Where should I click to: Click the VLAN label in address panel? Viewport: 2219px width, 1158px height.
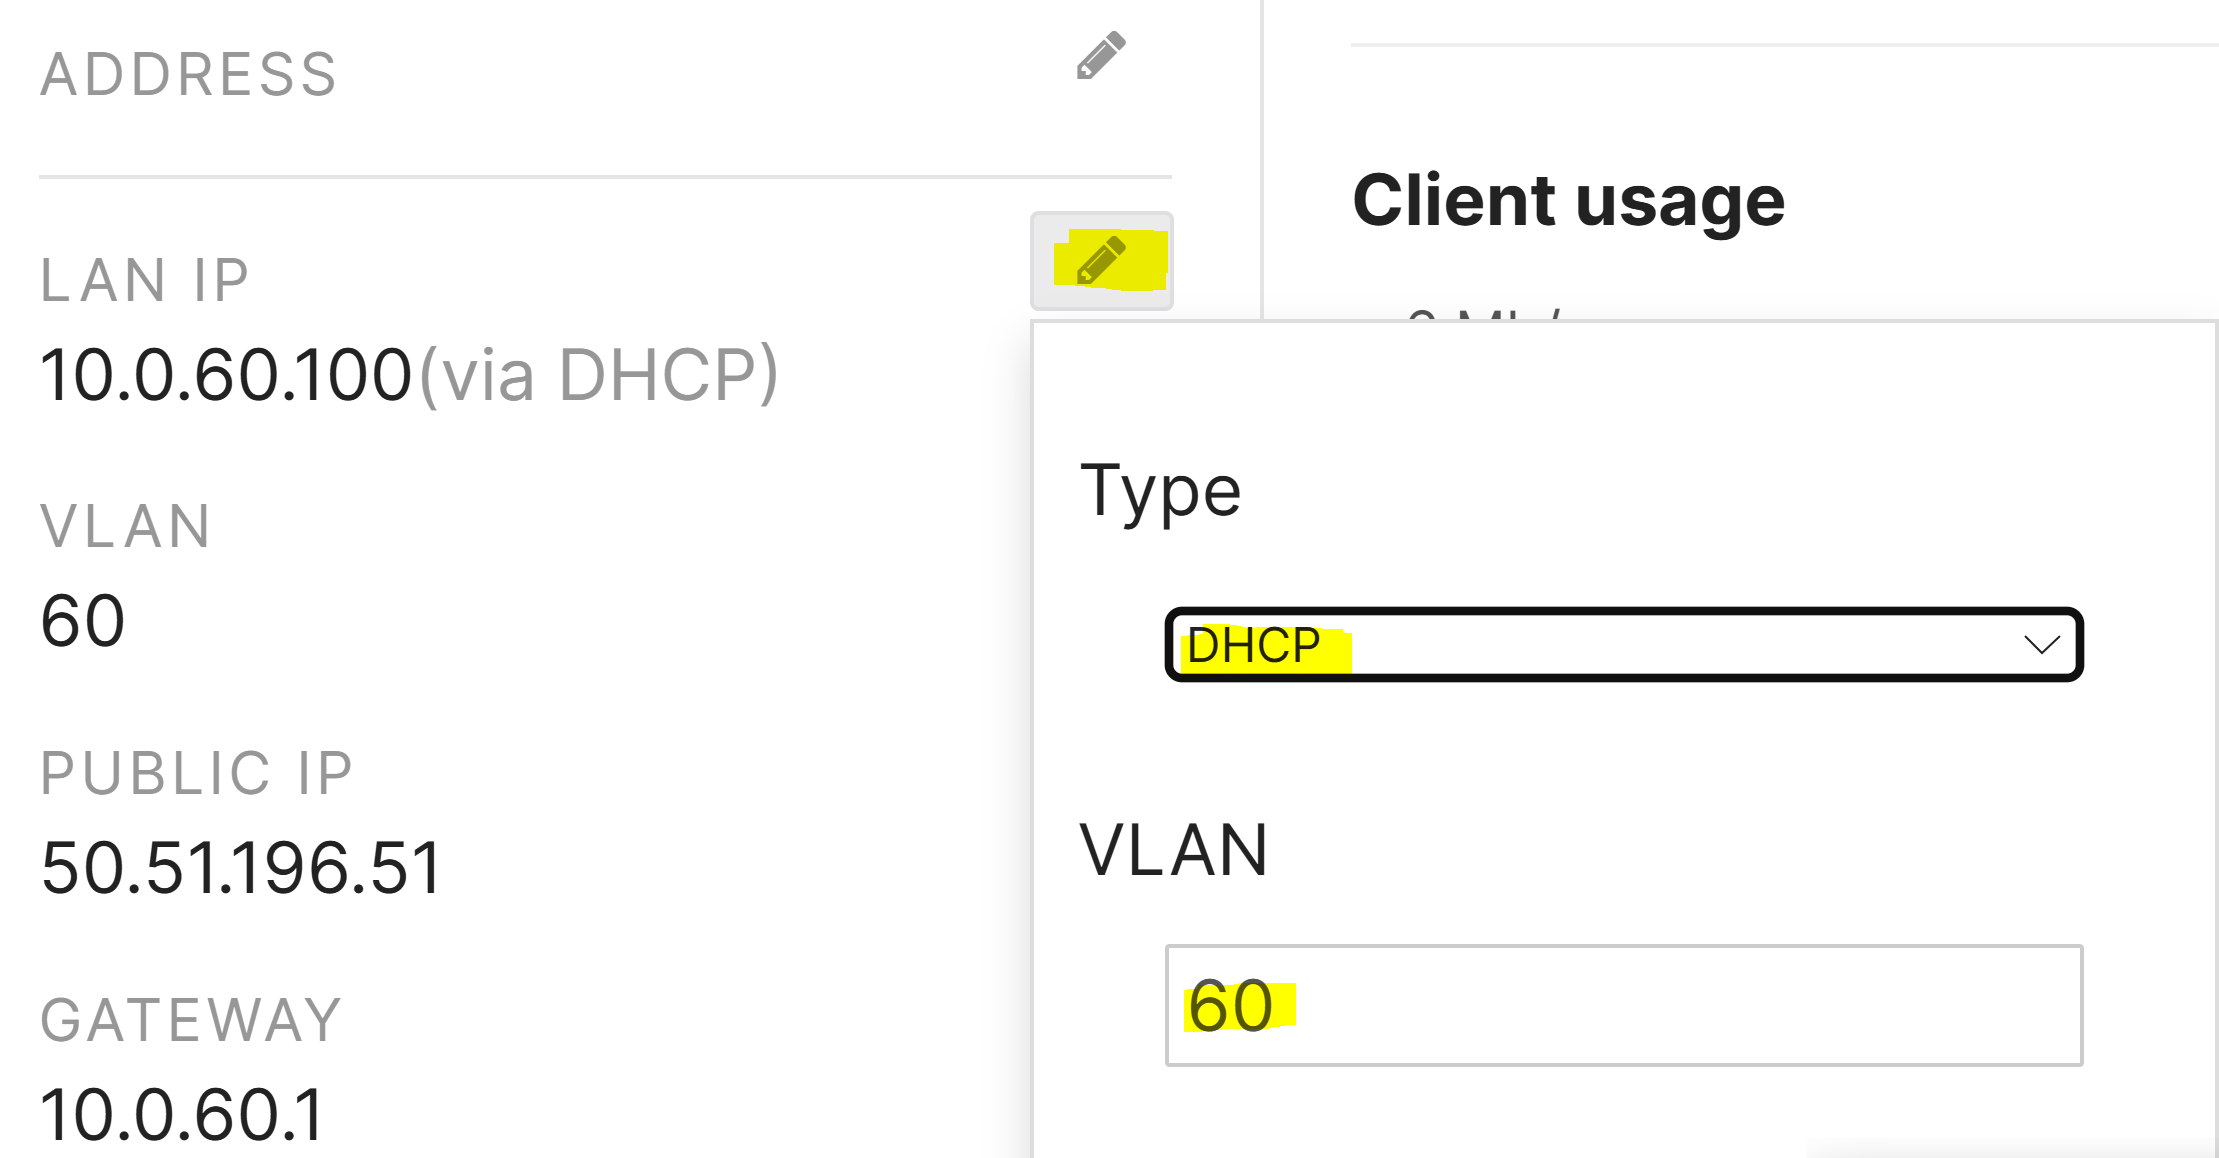click(126, 526)
